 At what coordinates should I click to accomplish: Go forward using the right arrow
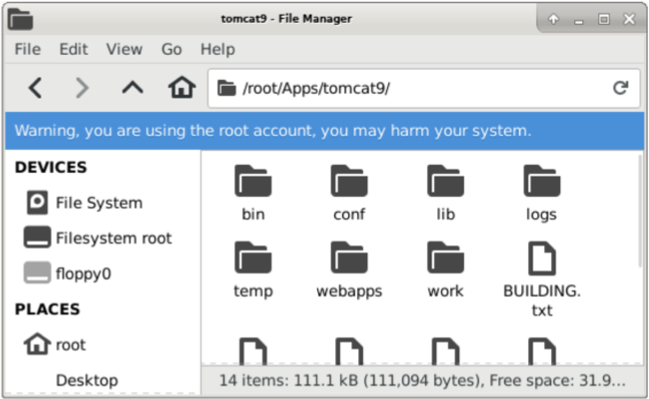(x=82, y=88)
